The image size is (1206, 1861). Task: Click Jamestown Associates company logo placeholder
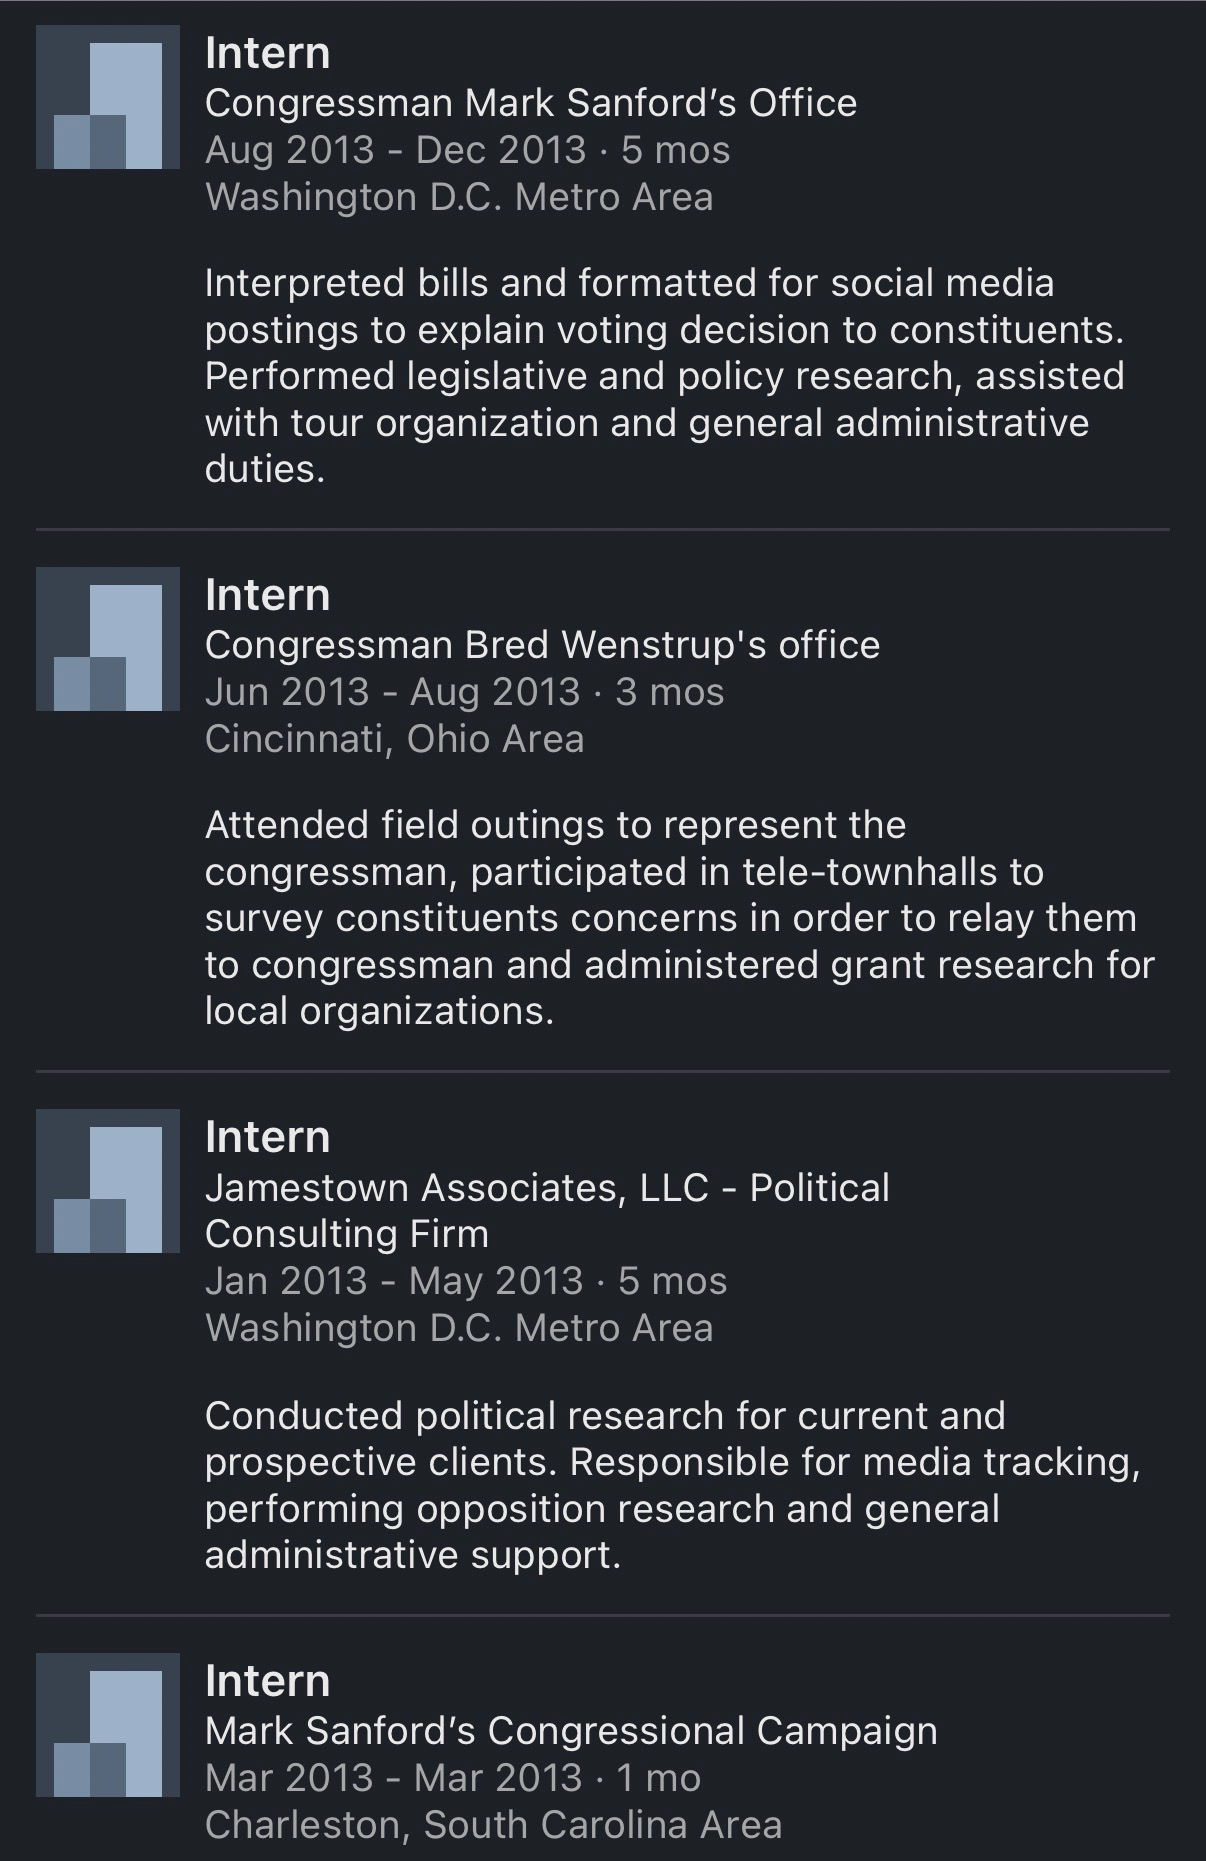tap(108, 1182)
